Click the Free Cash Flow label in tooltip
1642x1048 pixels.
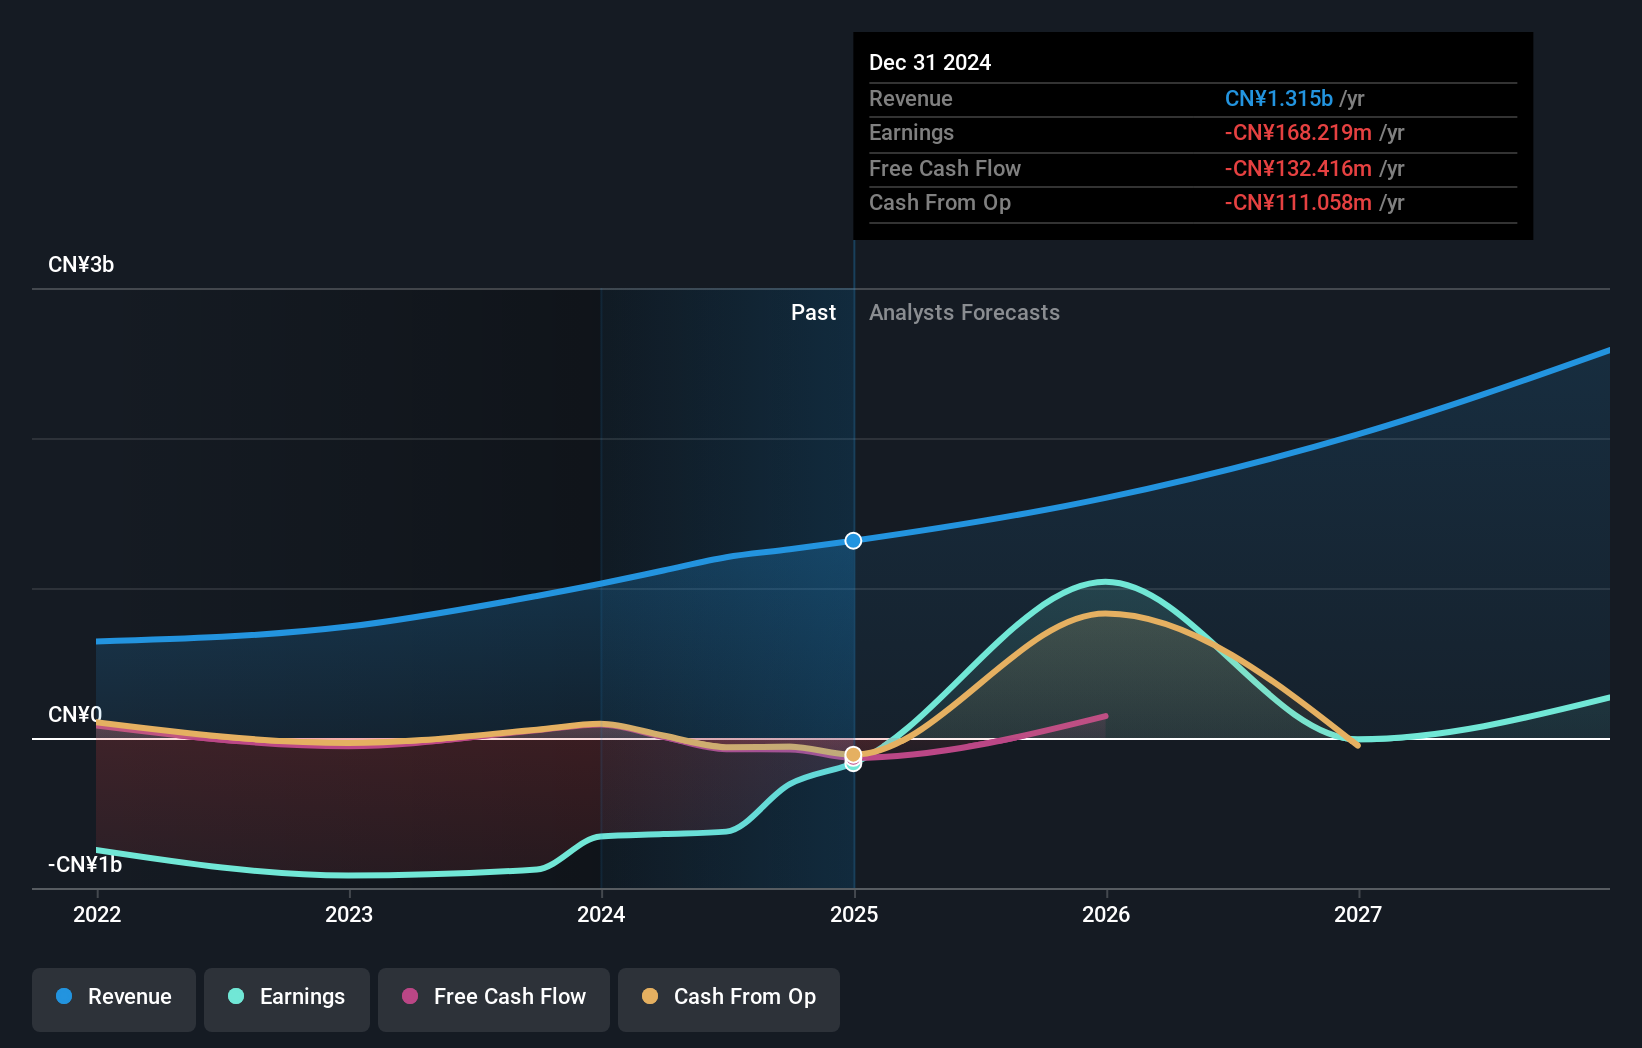pyautogui.click(x=945, y=169)
